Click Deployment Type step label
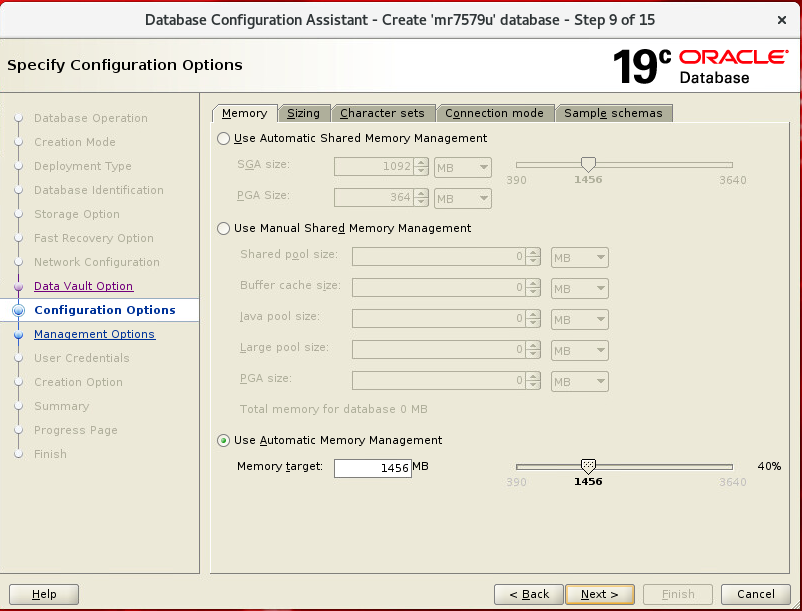Screen dimensions: 802x611 click(83, 166)
